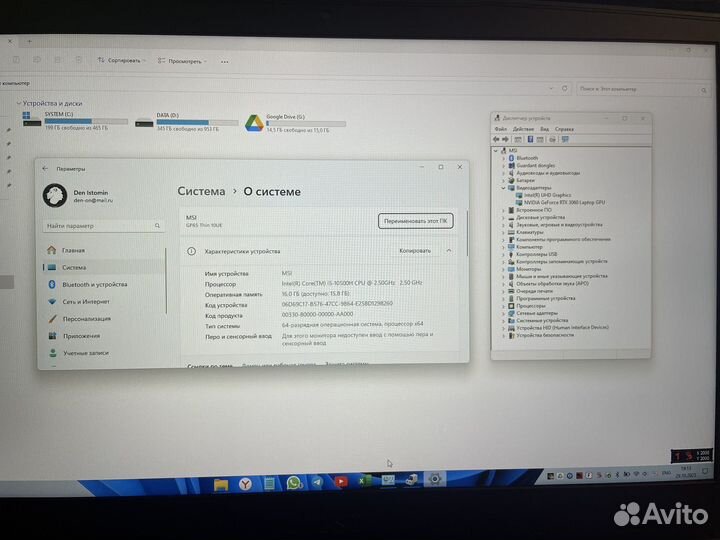Select NVIDIA GeForce RTX 3060 Laptop GPU entry
Image resolution: width=720 pixels, height=540 pixels.
(x=564, y=202)
